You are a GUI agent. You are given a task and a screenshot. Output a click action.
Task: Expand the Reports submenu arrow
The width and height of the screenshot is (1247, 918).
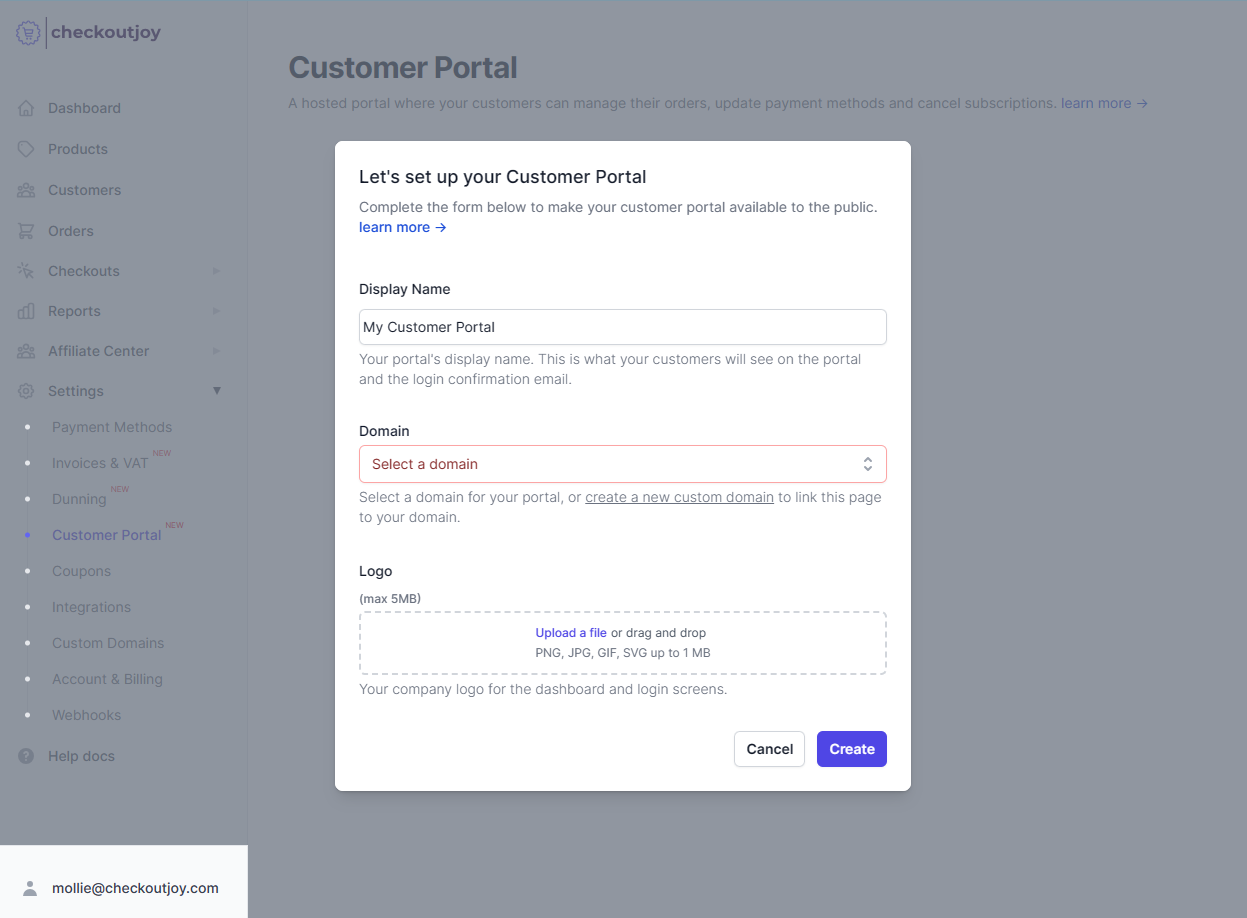(217, 310)
